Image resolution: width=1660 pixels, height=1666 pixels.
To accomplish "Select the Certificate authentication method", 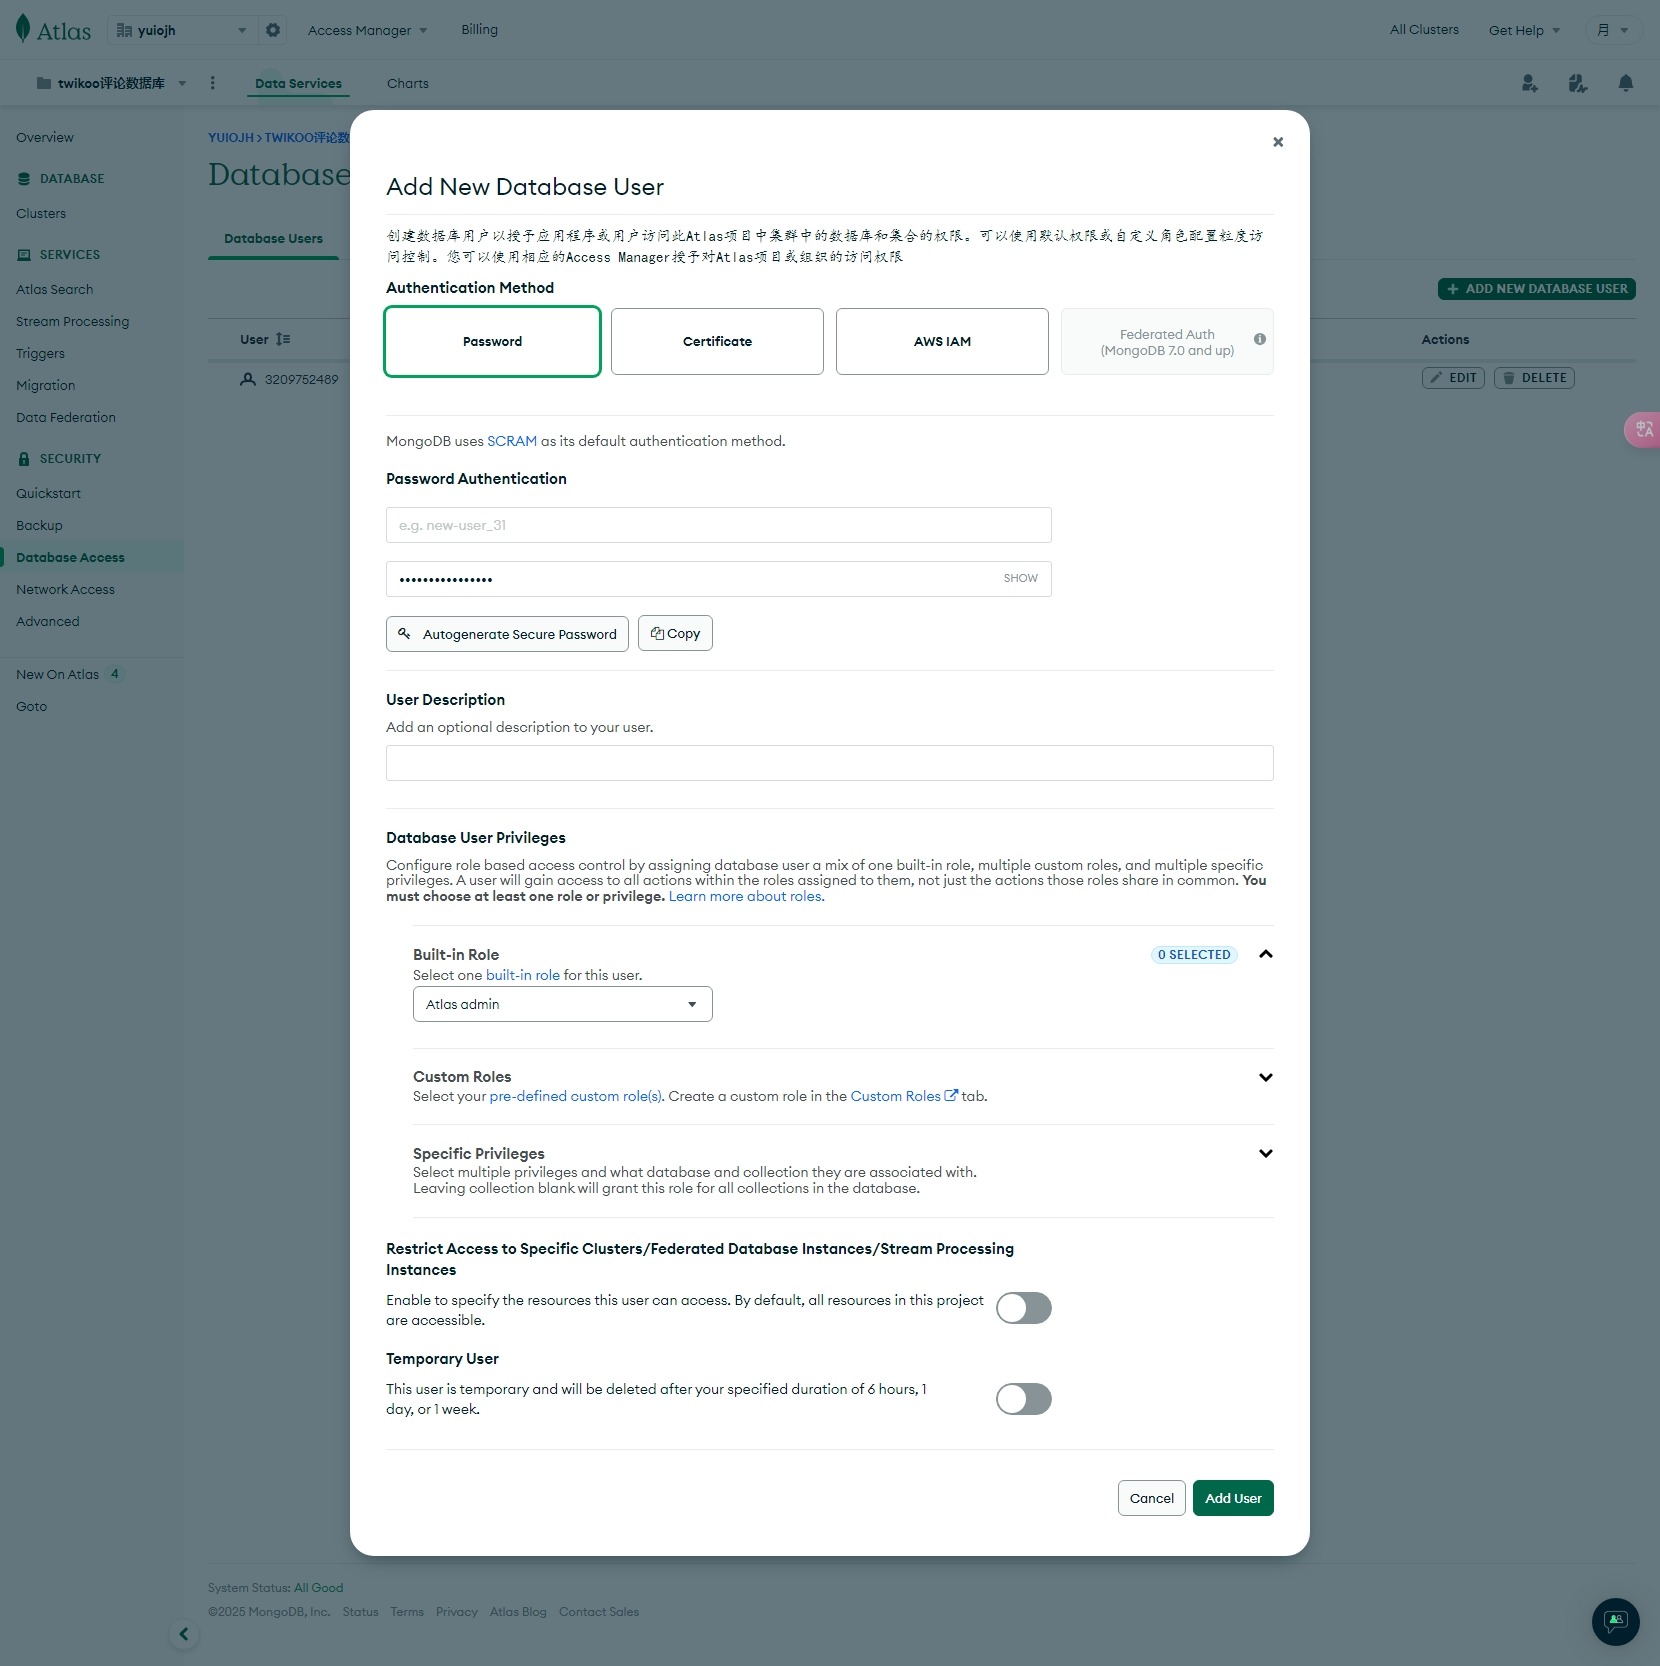I will 716,341.
